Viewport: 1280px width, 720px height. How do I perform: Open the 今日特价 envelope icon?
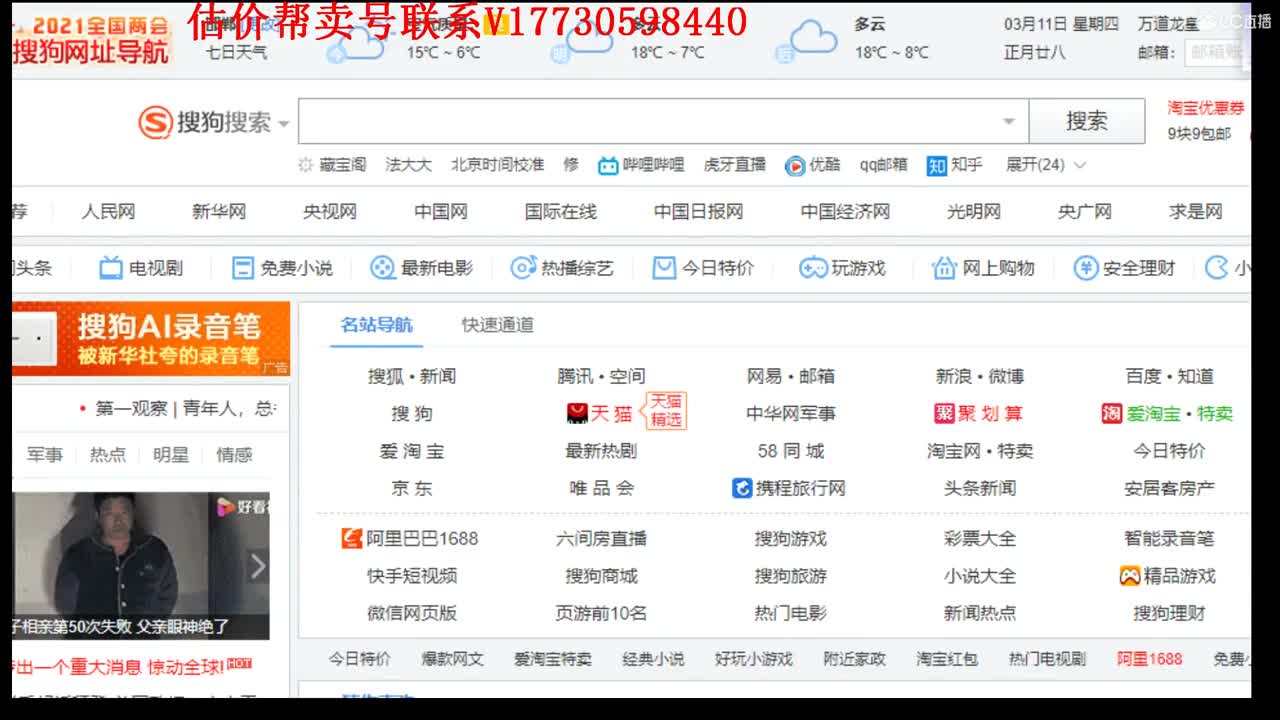tap(664, 268)
